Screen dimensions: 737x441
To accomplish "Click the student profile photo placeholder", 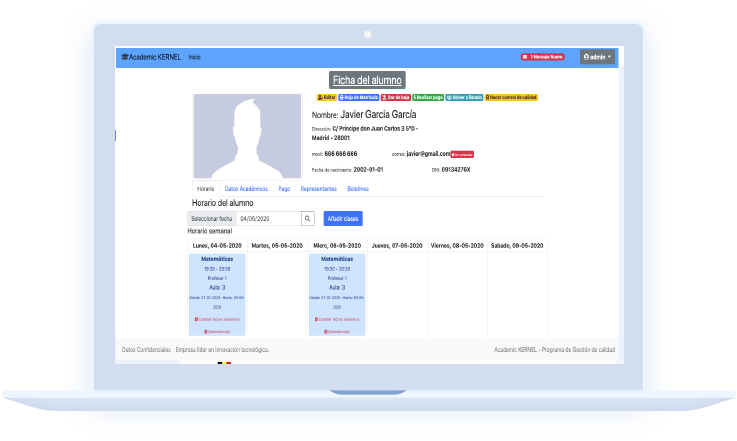I will pyautogui.click(x=247, y=136).
